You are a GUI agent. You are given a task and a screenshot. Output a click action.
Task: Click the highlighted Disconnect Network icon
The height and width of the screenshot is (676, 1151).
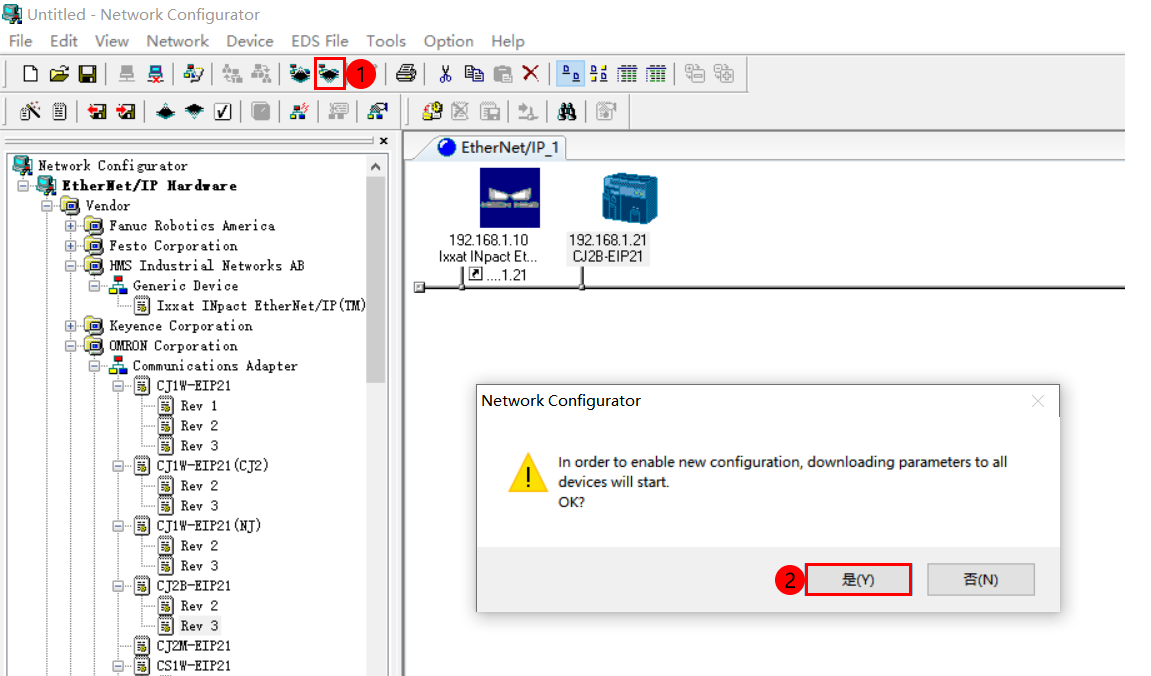click(x=329, y=73)
